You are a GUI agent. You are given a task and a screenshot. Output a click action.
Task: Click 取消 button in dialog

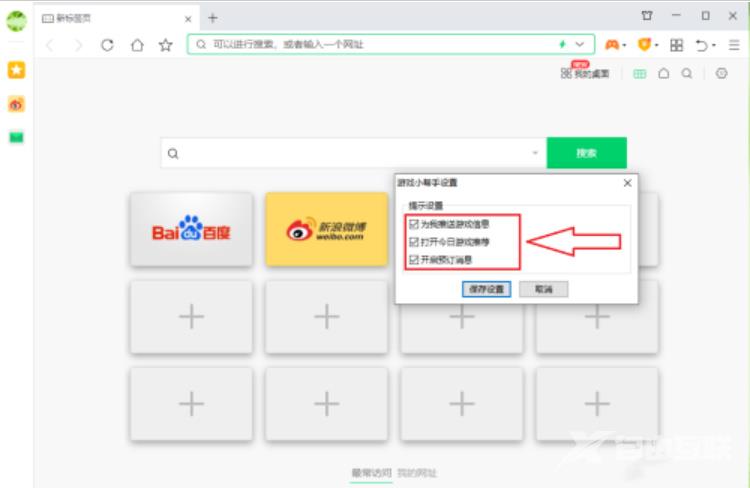(544, 289)
